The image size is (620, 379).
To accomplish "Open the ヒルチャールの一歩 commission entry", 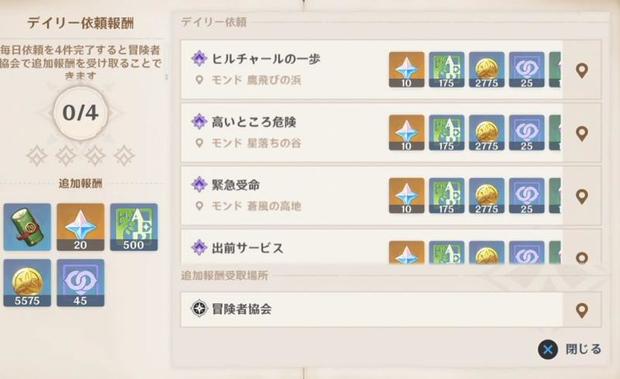I will pos(372,69).
